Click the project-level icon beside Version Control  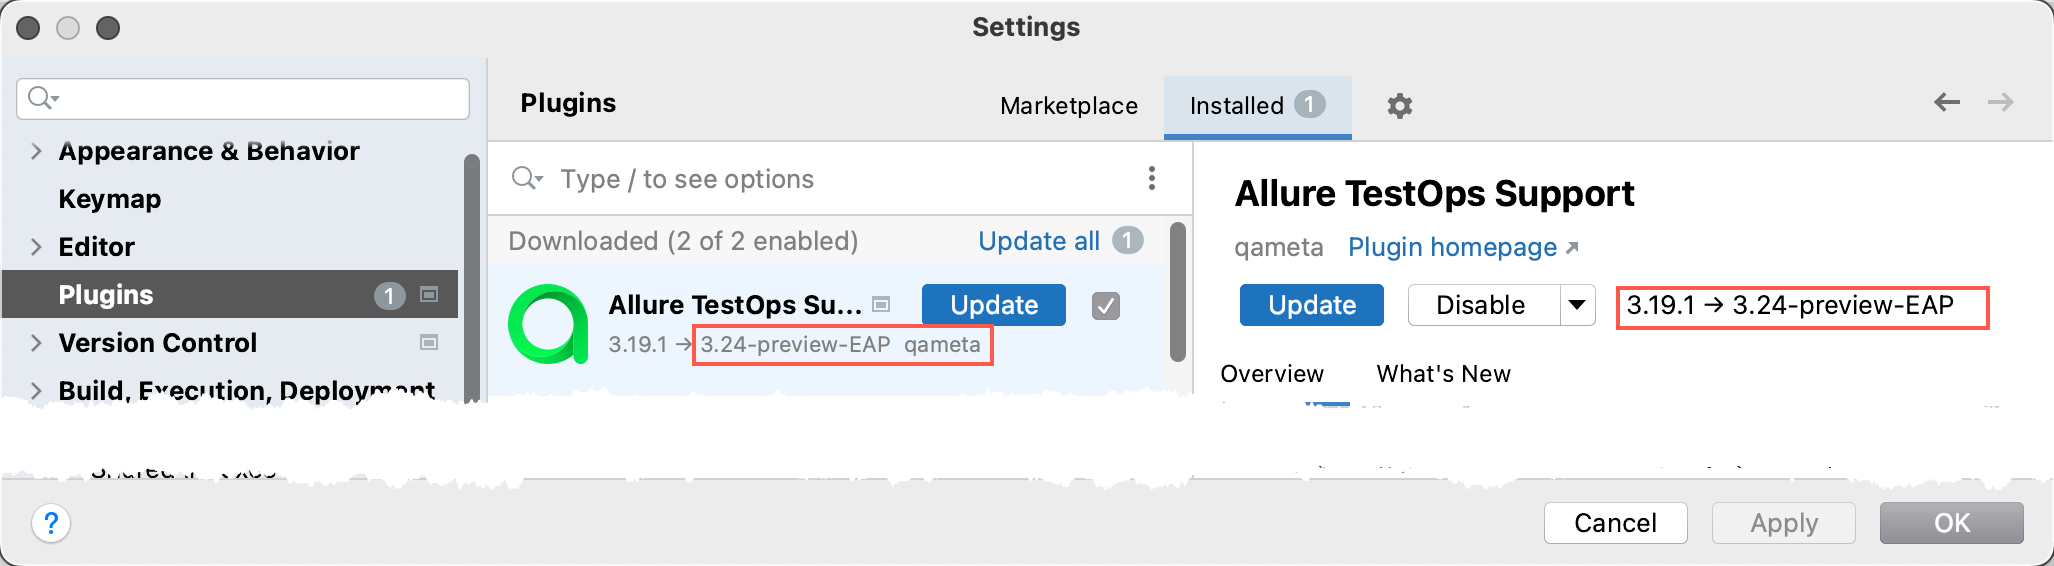tap(429, 343)
